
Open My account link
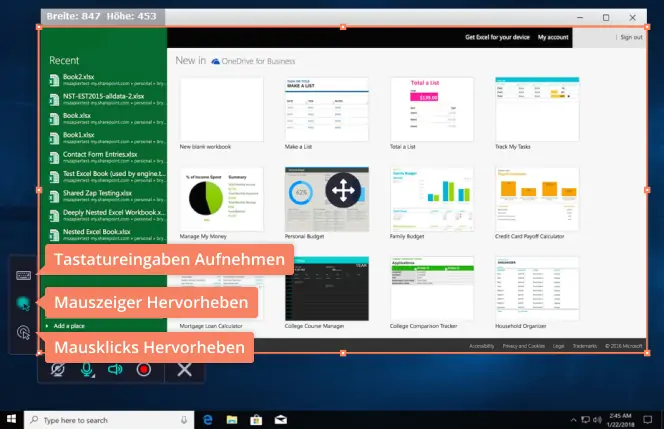[553, 37]
